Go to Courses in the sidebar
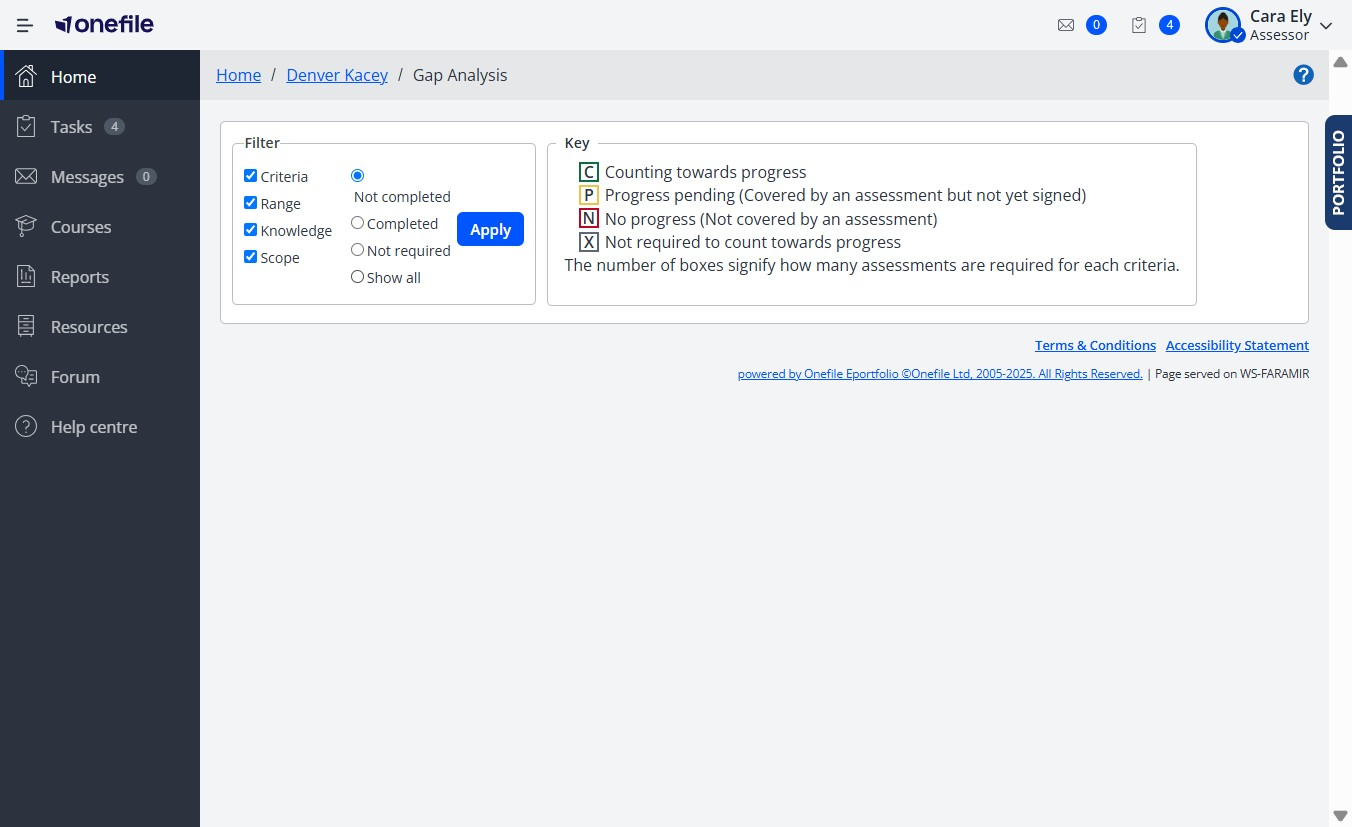The height and width of the screenshot is (827, 1352). [x=100, y=226]
